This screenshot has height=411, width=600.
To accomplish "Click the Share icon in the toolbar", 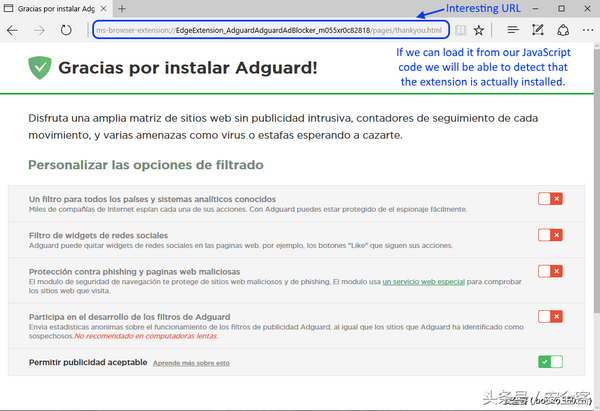I will pos(561,31).
